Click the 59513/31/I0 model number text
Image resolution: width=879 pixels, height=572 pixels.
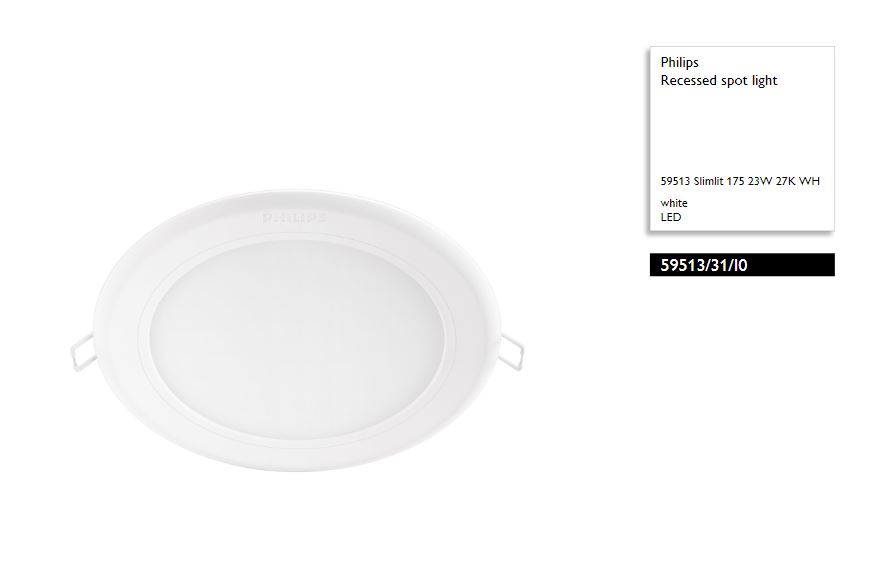[x=704, y=265]
